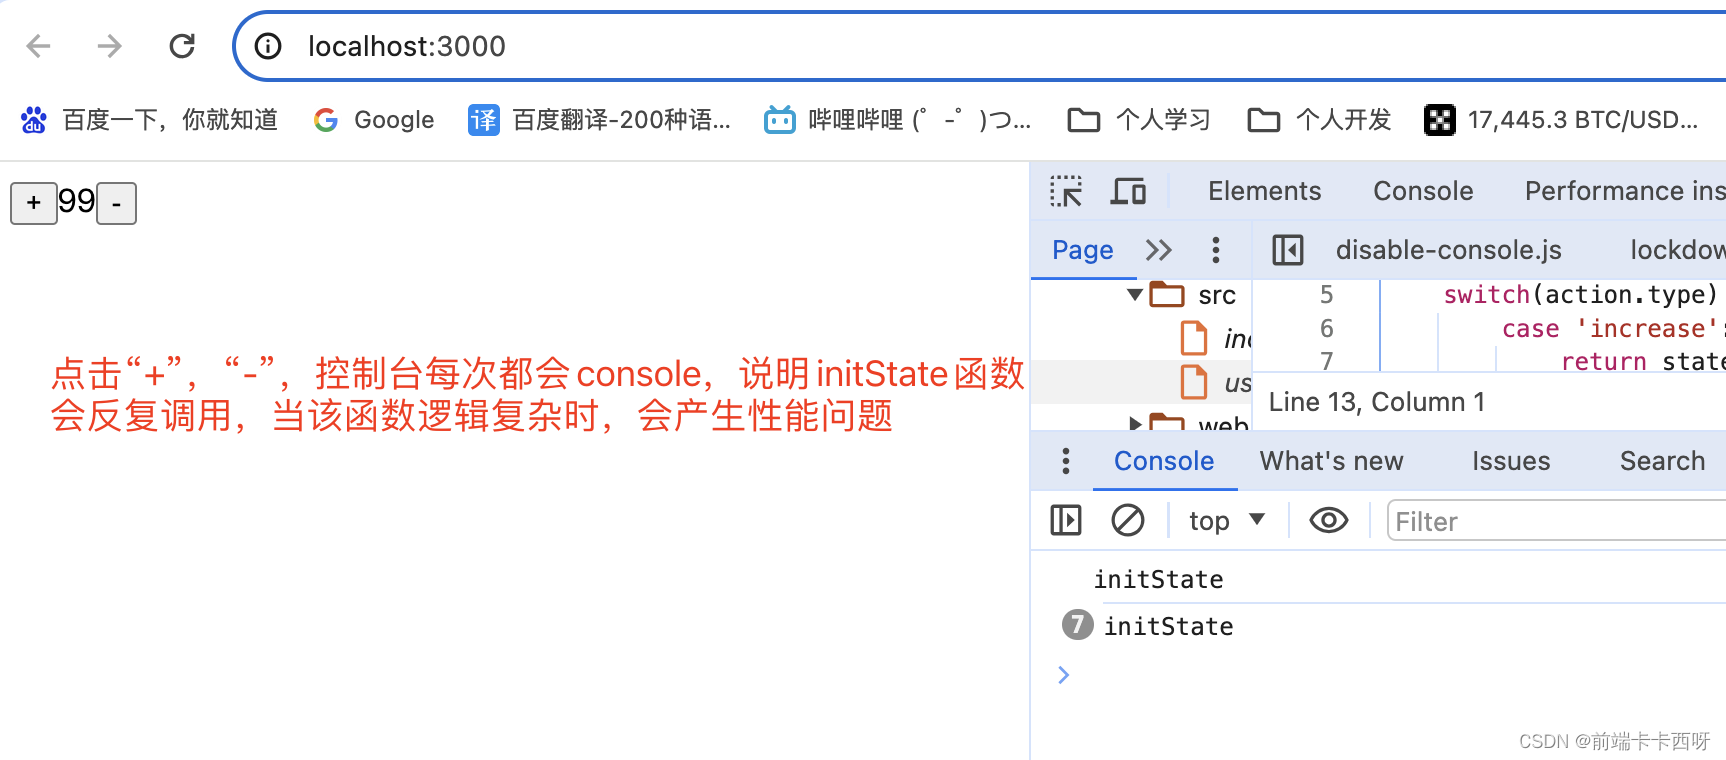This screenshot has width=1726, height=760.
Task: Open the What's new drawer tab
Action: coord(1331,461)
